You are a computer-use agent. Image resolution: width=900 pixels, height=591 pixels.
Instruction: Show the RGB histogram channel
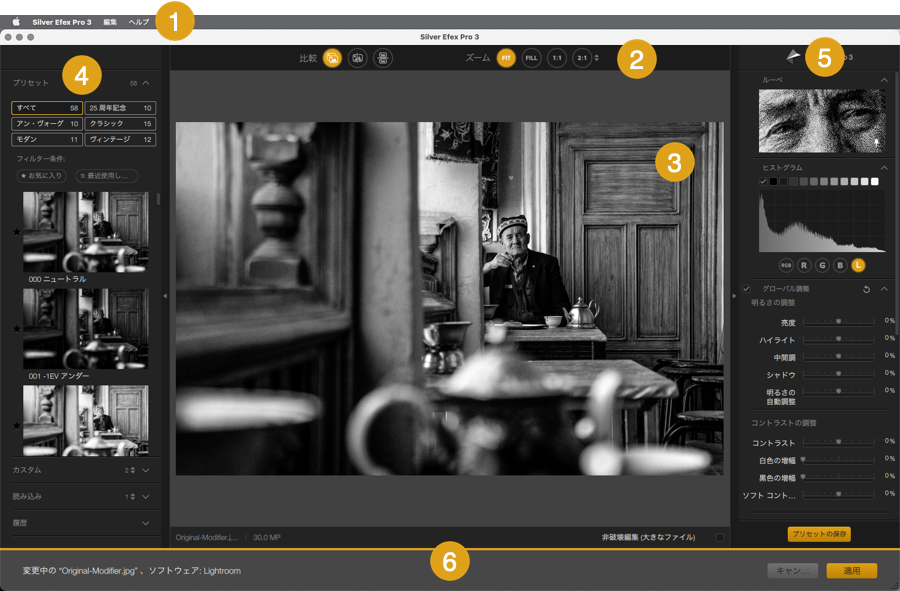pos(786,265)
